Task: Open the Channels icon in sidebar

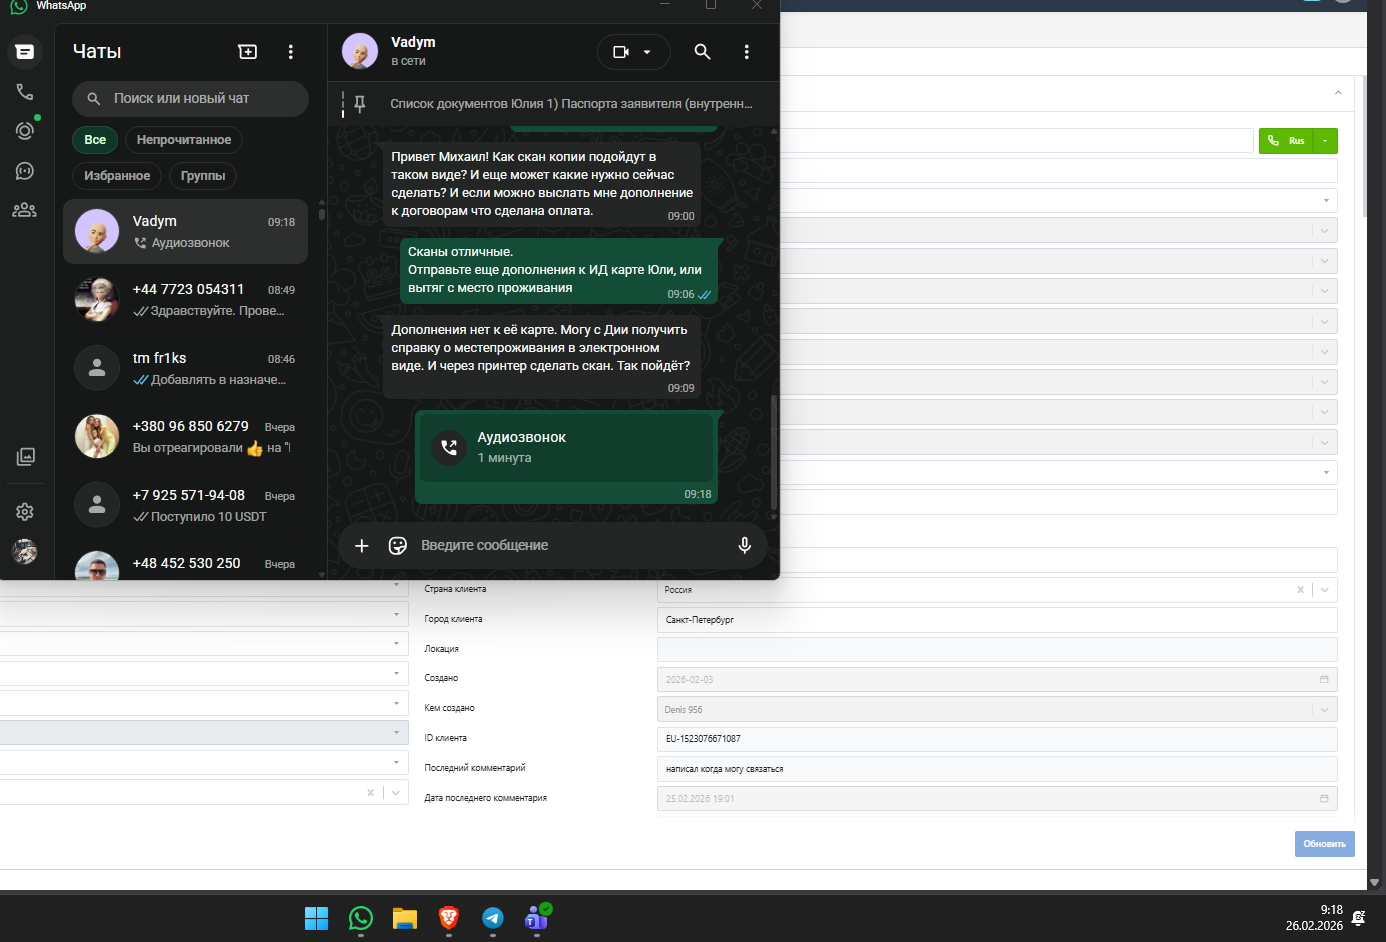Action: click(25, 171)
